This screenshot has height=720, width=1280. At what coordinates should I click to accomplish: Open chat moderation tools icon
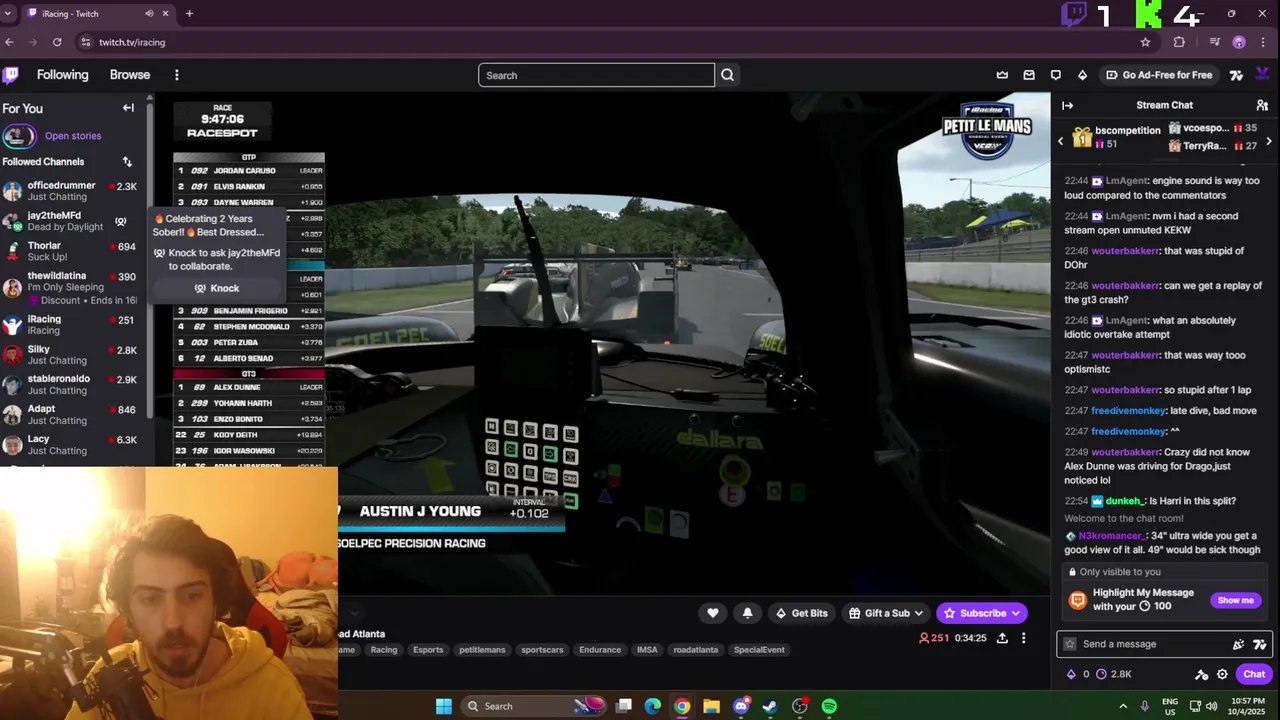coord(1201,674)
